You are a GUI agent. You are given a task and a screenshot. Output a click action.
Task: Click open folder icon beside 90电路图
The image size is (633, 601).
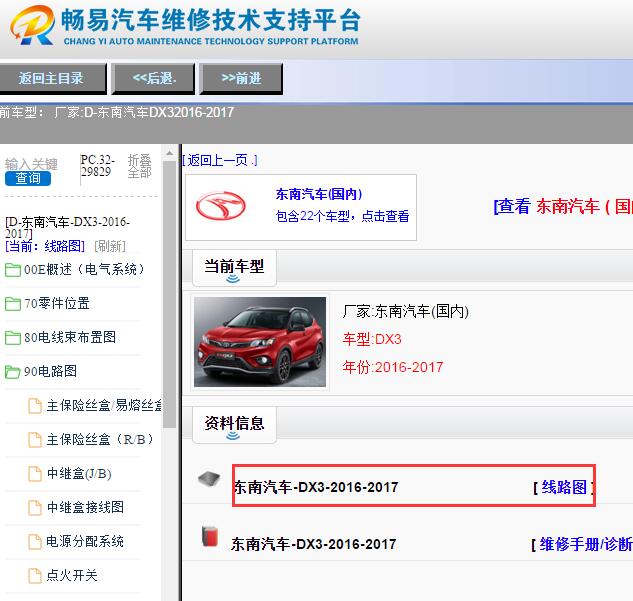pyautogui.click(x=13, y=371)
